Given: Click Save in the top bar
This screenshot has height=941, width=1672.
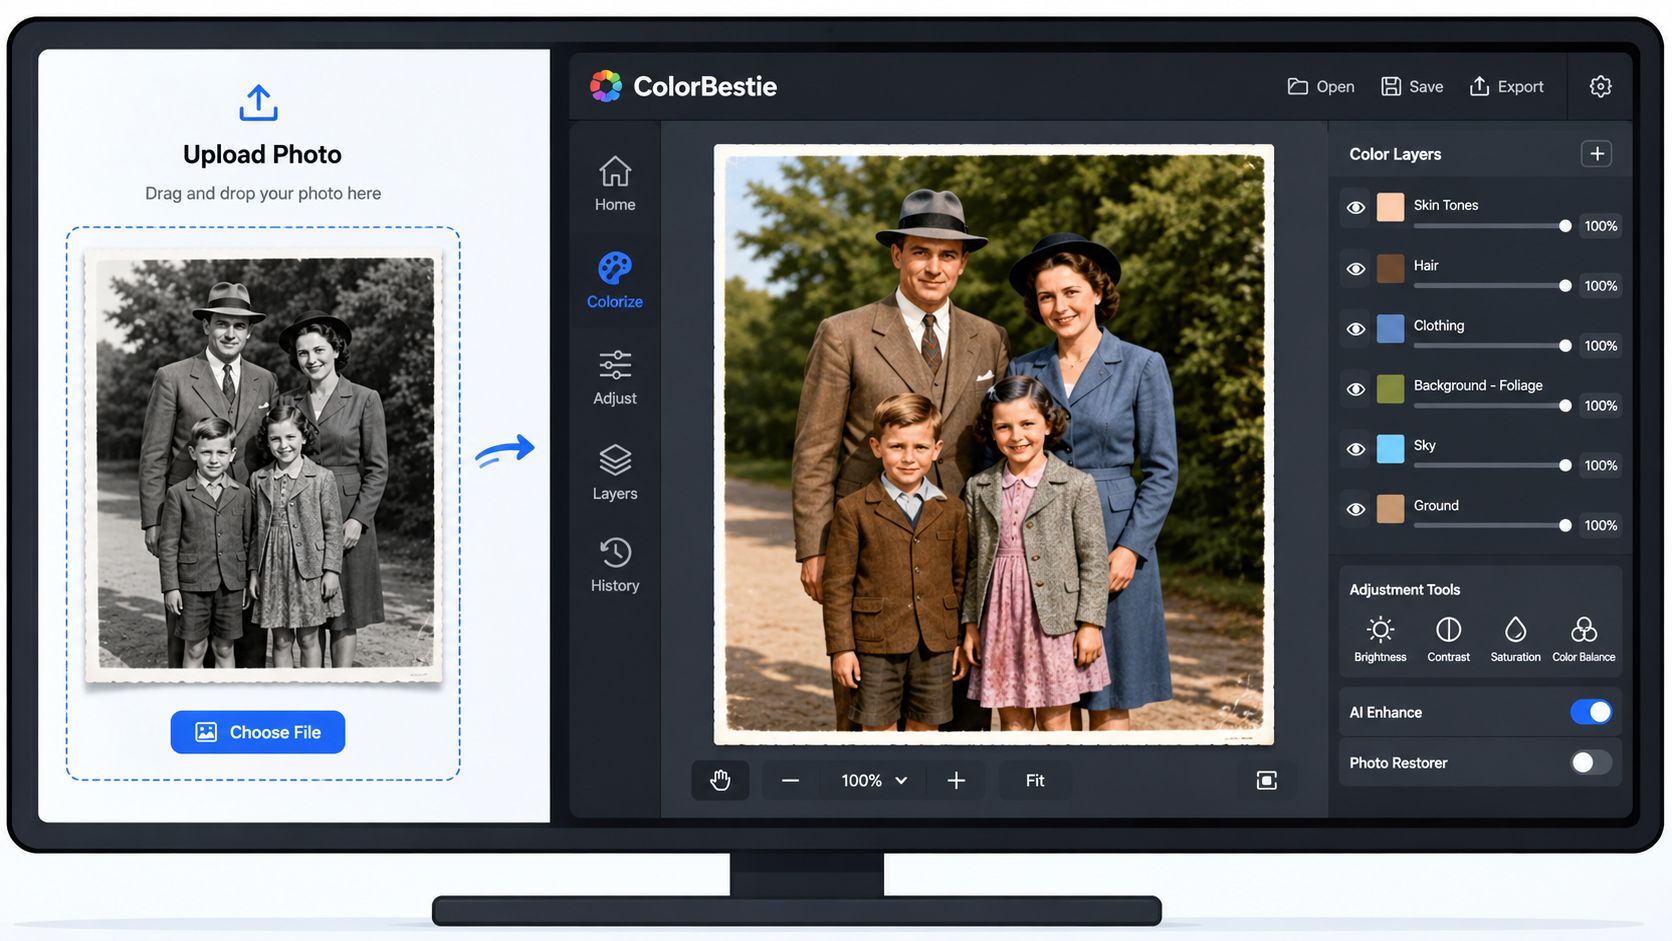Looking at the screenshot, I should pos(1412,86).
